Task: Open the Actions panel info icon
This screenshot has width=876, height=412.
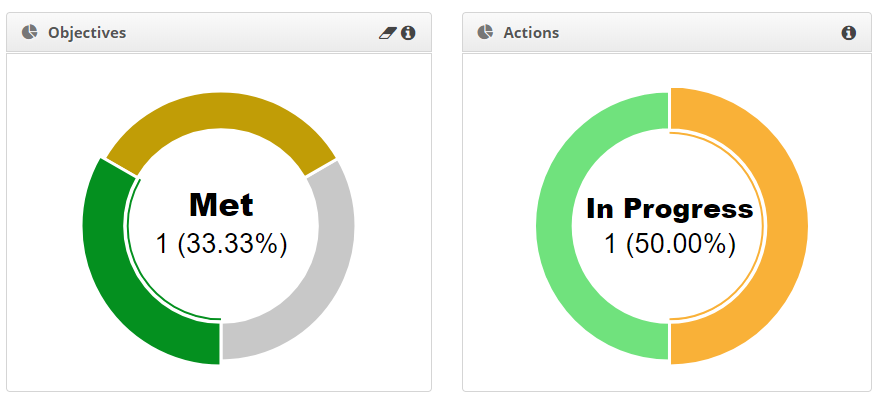Action: pos(849,33)
